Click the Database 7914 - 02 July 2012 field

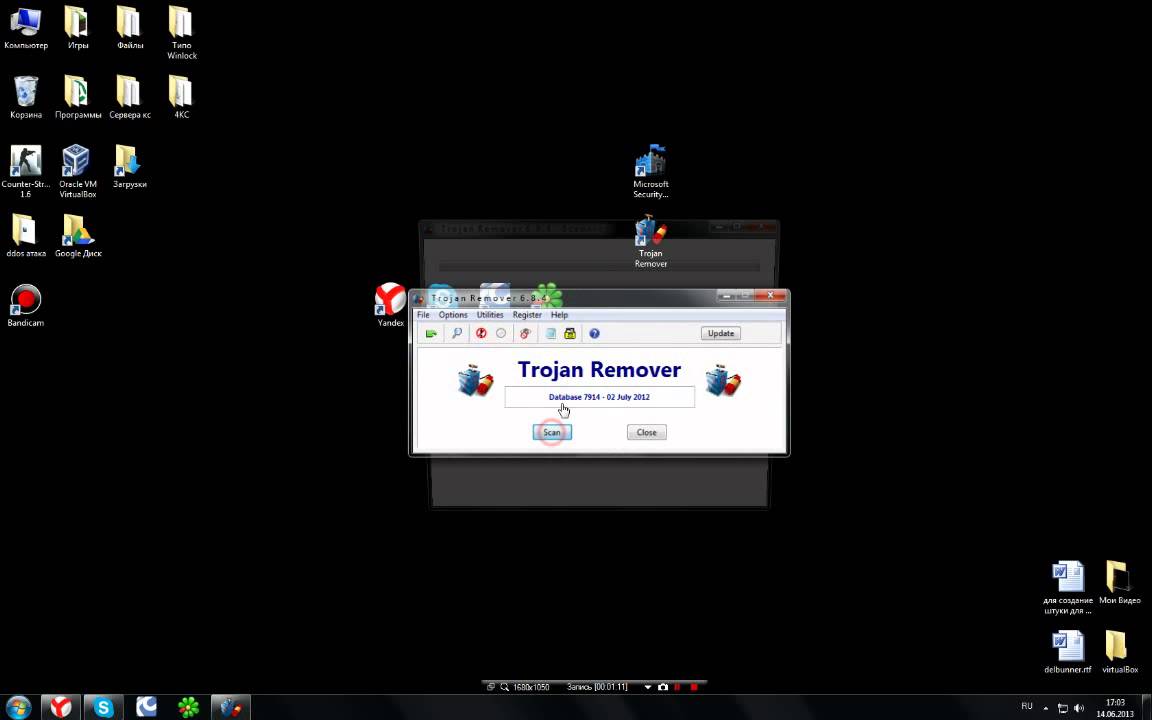pyautogui.click(x=599, y=397)
